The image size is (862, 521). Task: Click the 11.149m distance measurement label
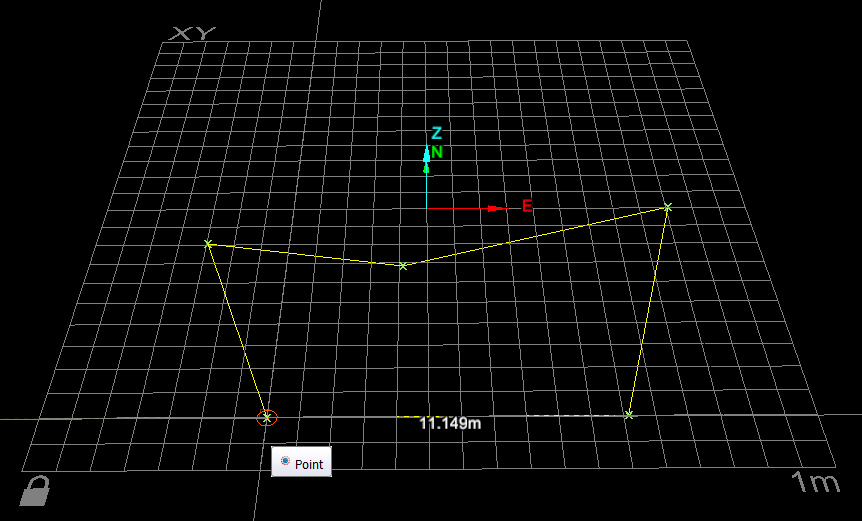450,423
